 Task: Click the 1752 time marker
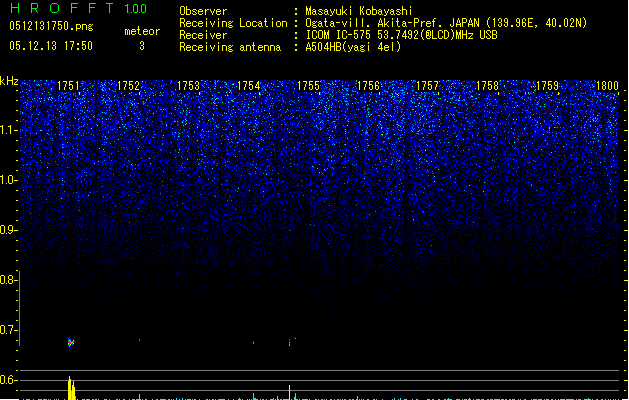pos(128,86)
